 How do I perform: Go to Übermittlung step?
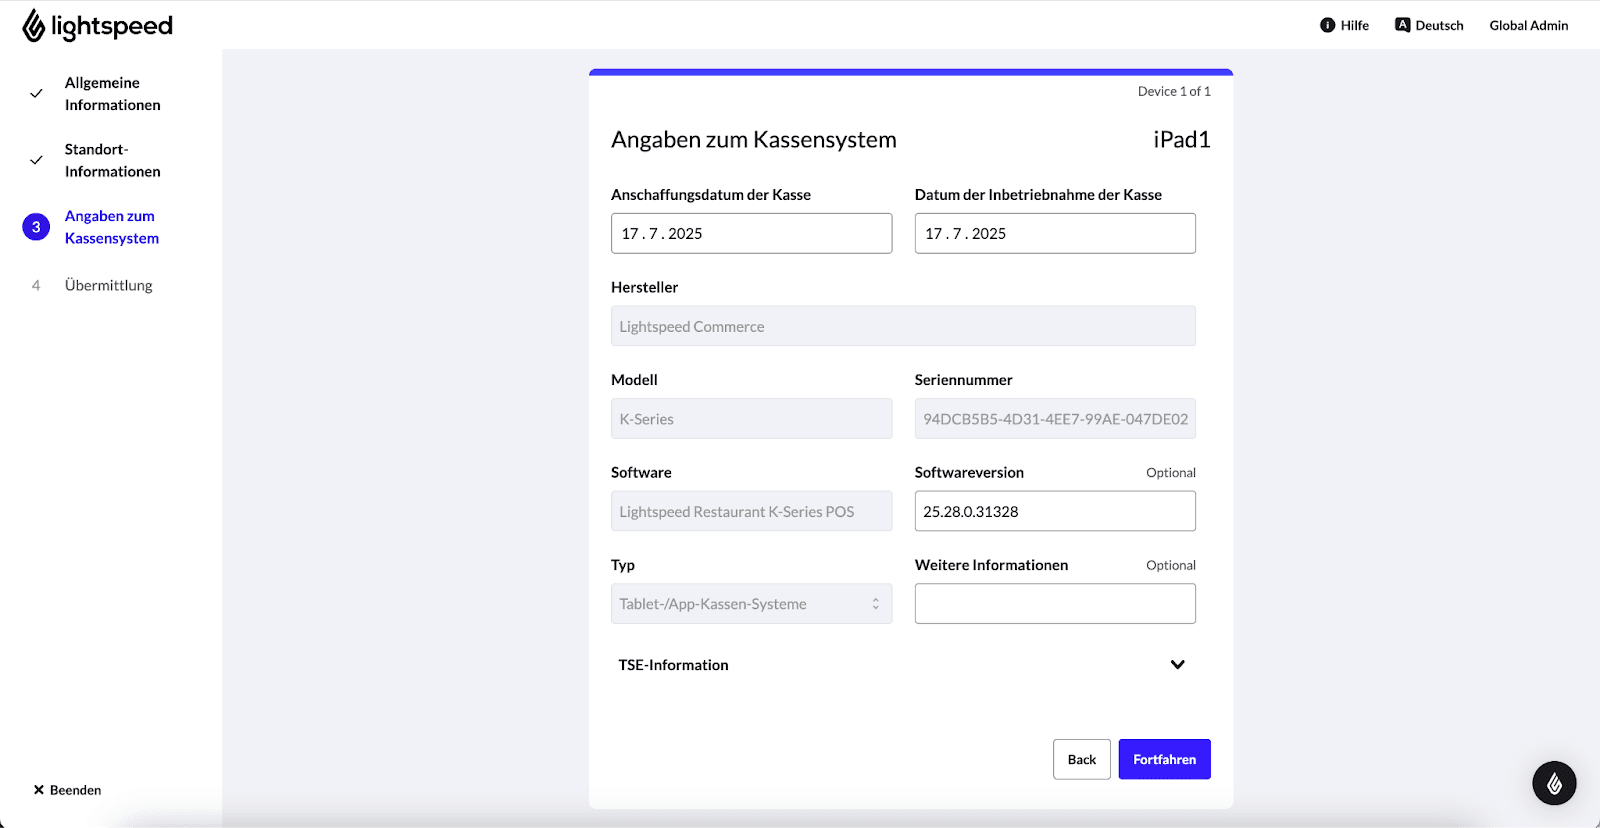pyautogui.click(x=108, y=285)
